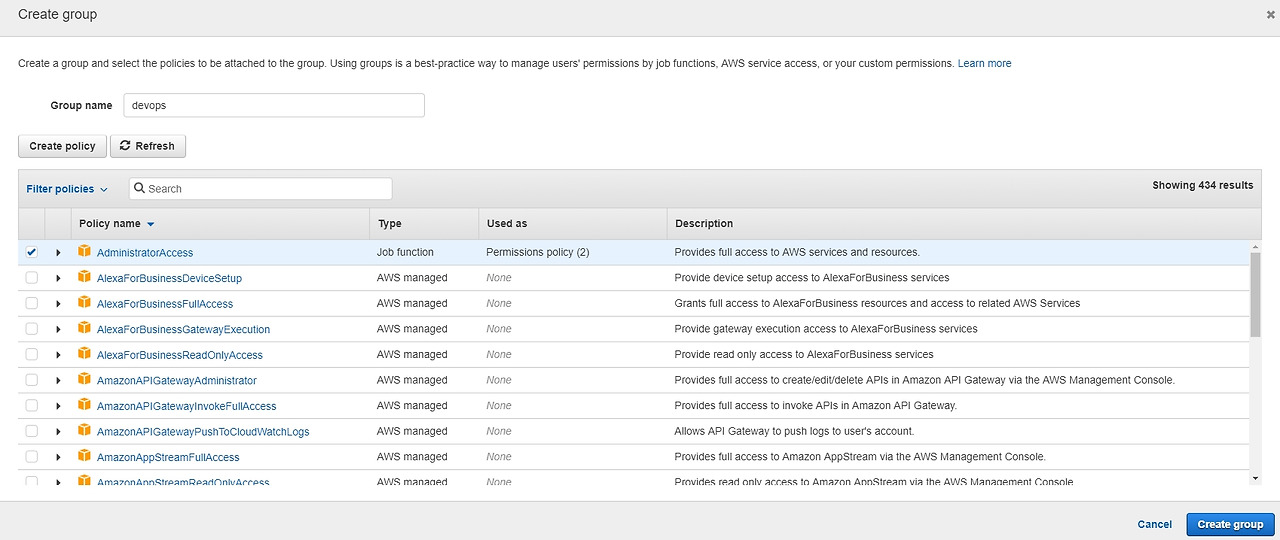Click the box icon beside AmazonAppStreamFullAccess

[x=85, y=457]
